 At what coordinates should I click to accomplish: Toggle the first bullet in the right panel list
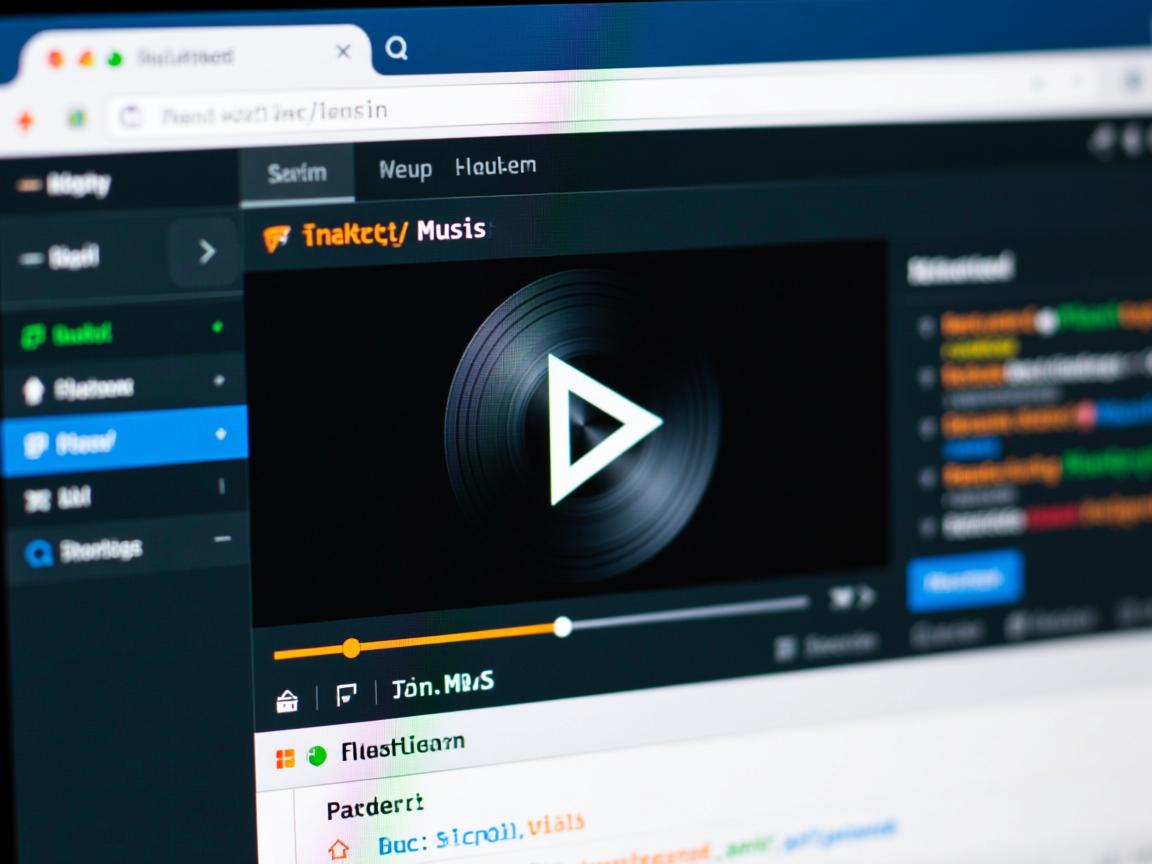925,324
